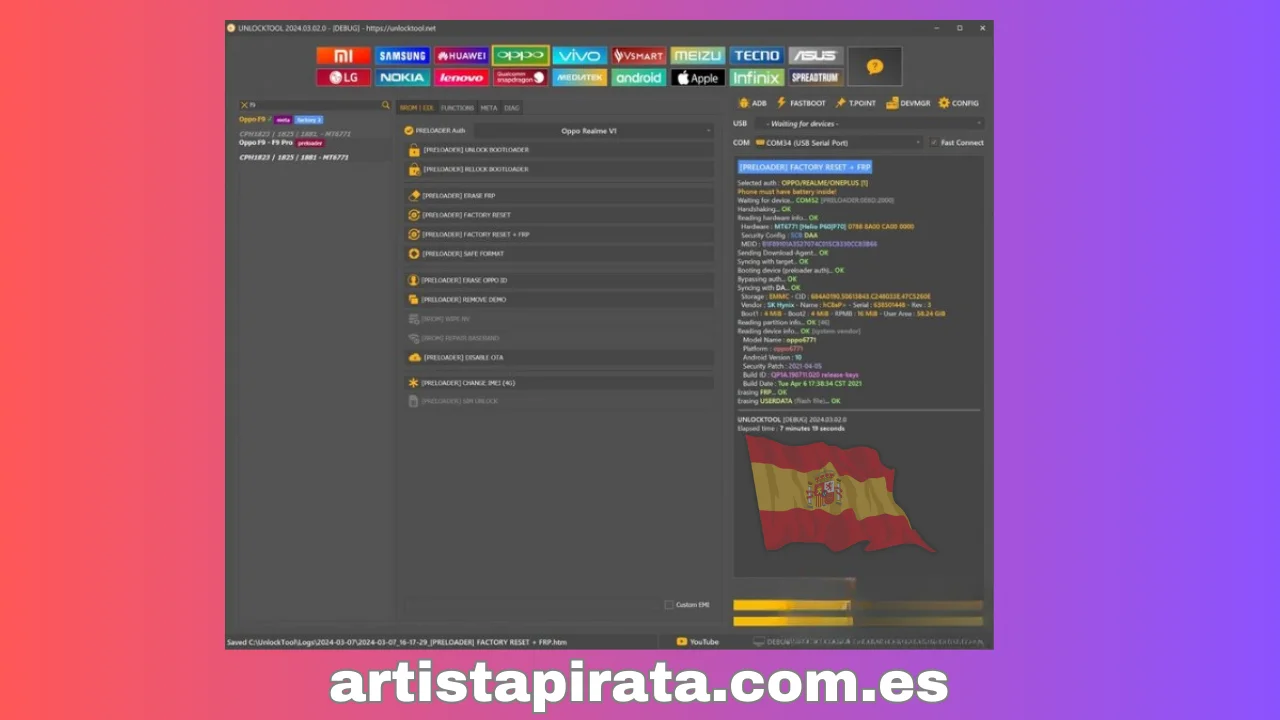Click the model search field
This screenshot has width=1280, height=720.
coord(314,104)
